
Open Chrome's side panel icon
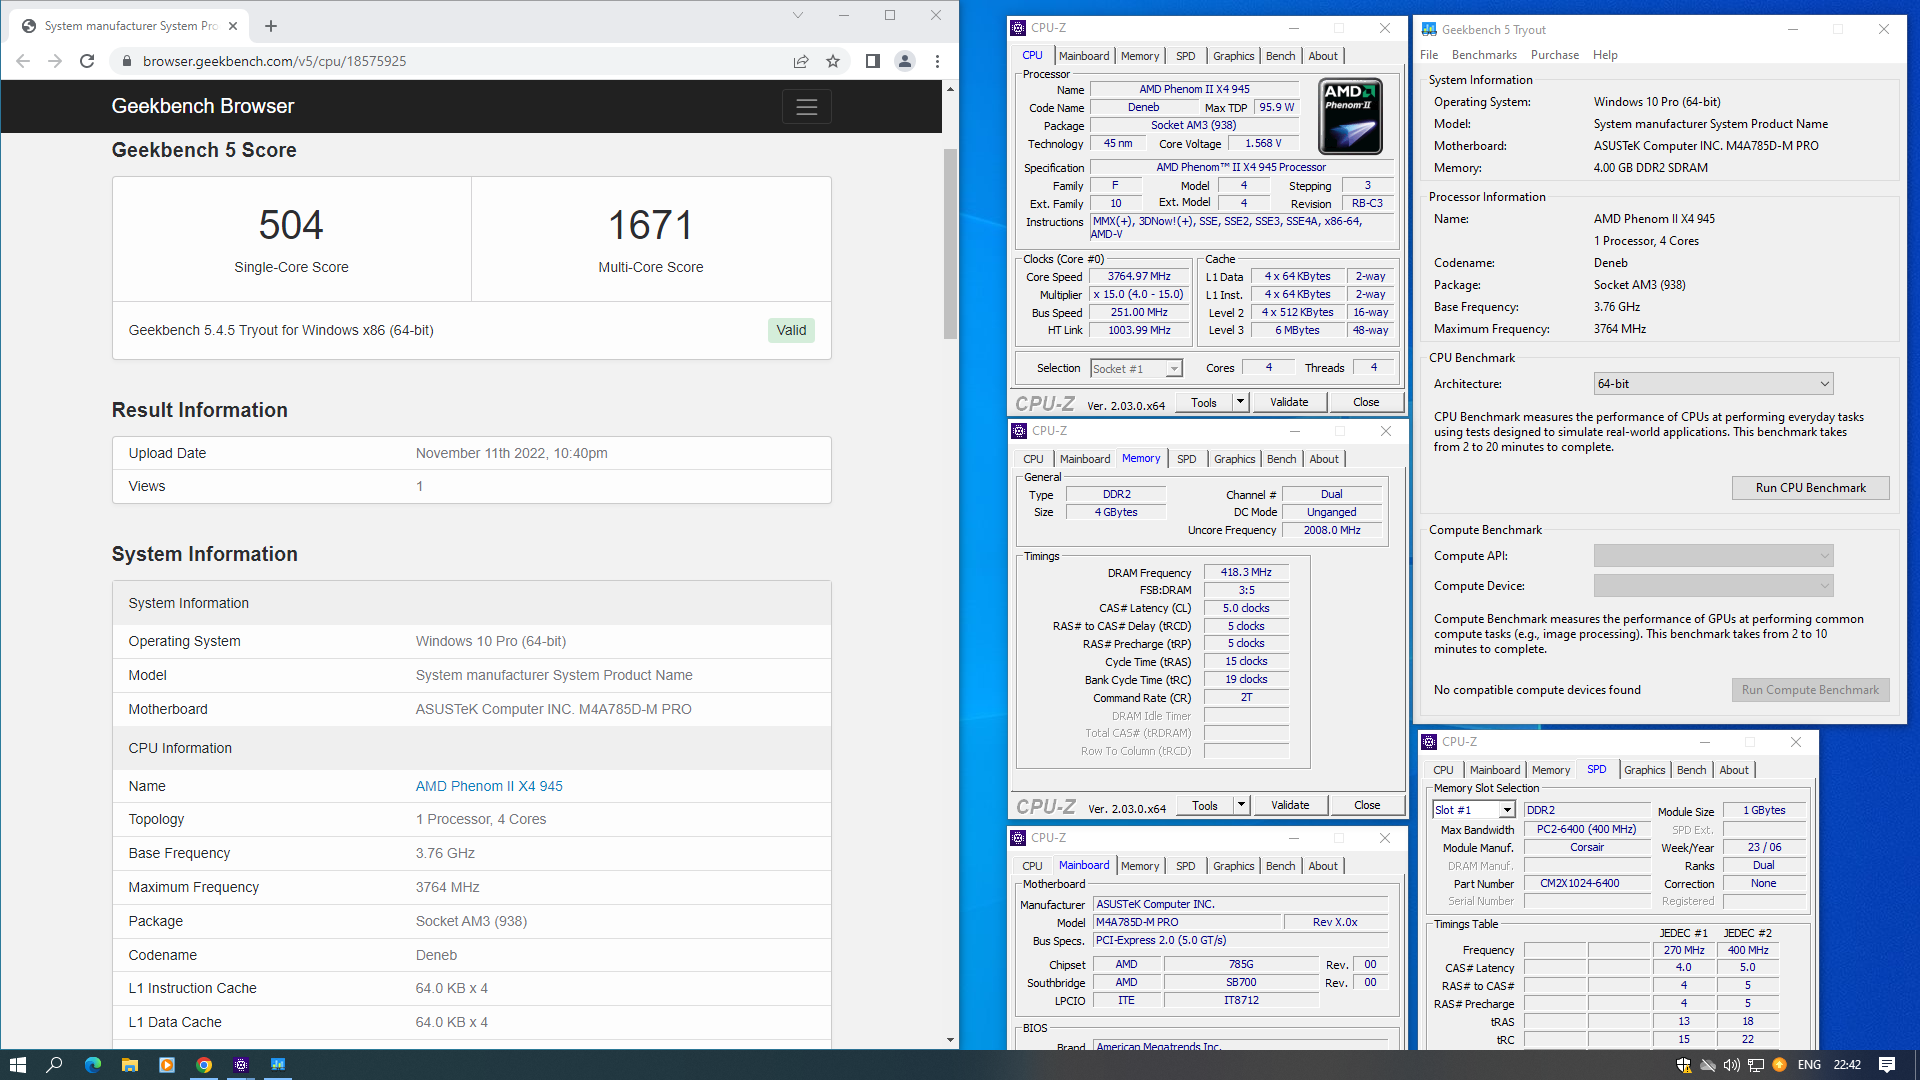[x=872, y=61]
